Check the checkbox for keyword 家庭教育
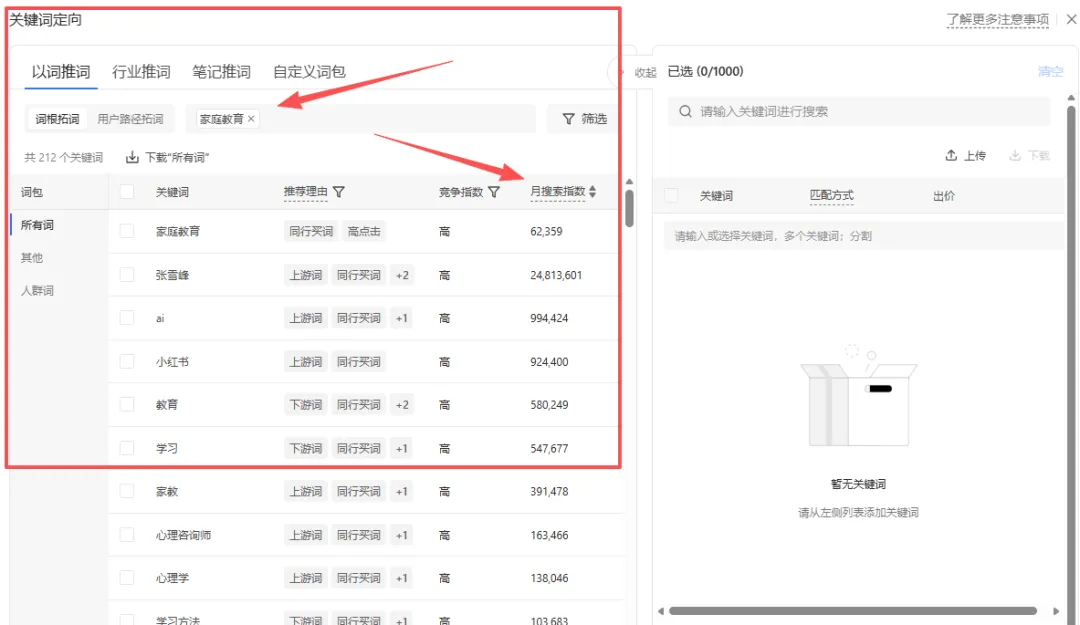The width and height of the screenshot is (1080, 625). pos(127,231)
